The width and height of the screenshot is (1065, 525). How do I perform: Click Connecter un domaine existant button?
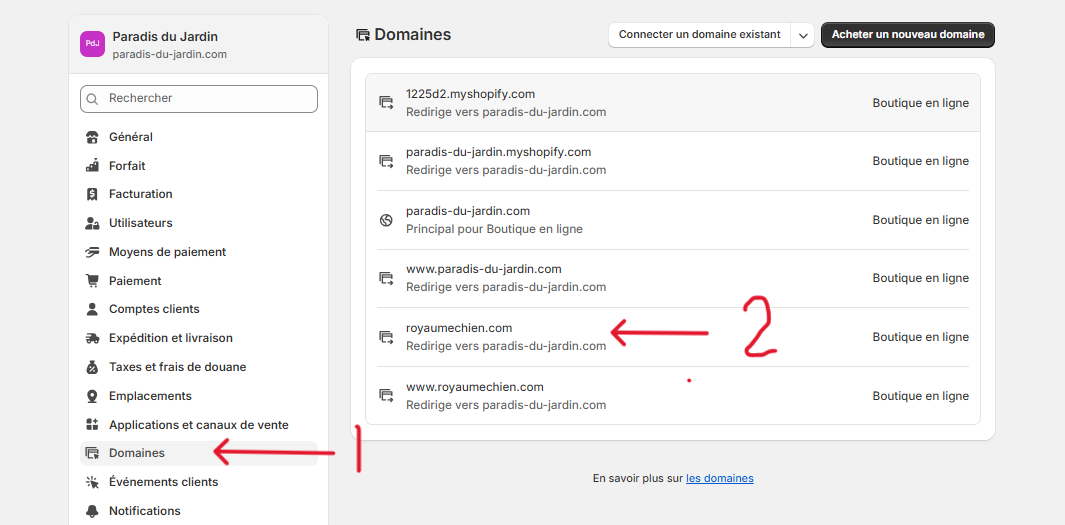click(700, 35)
